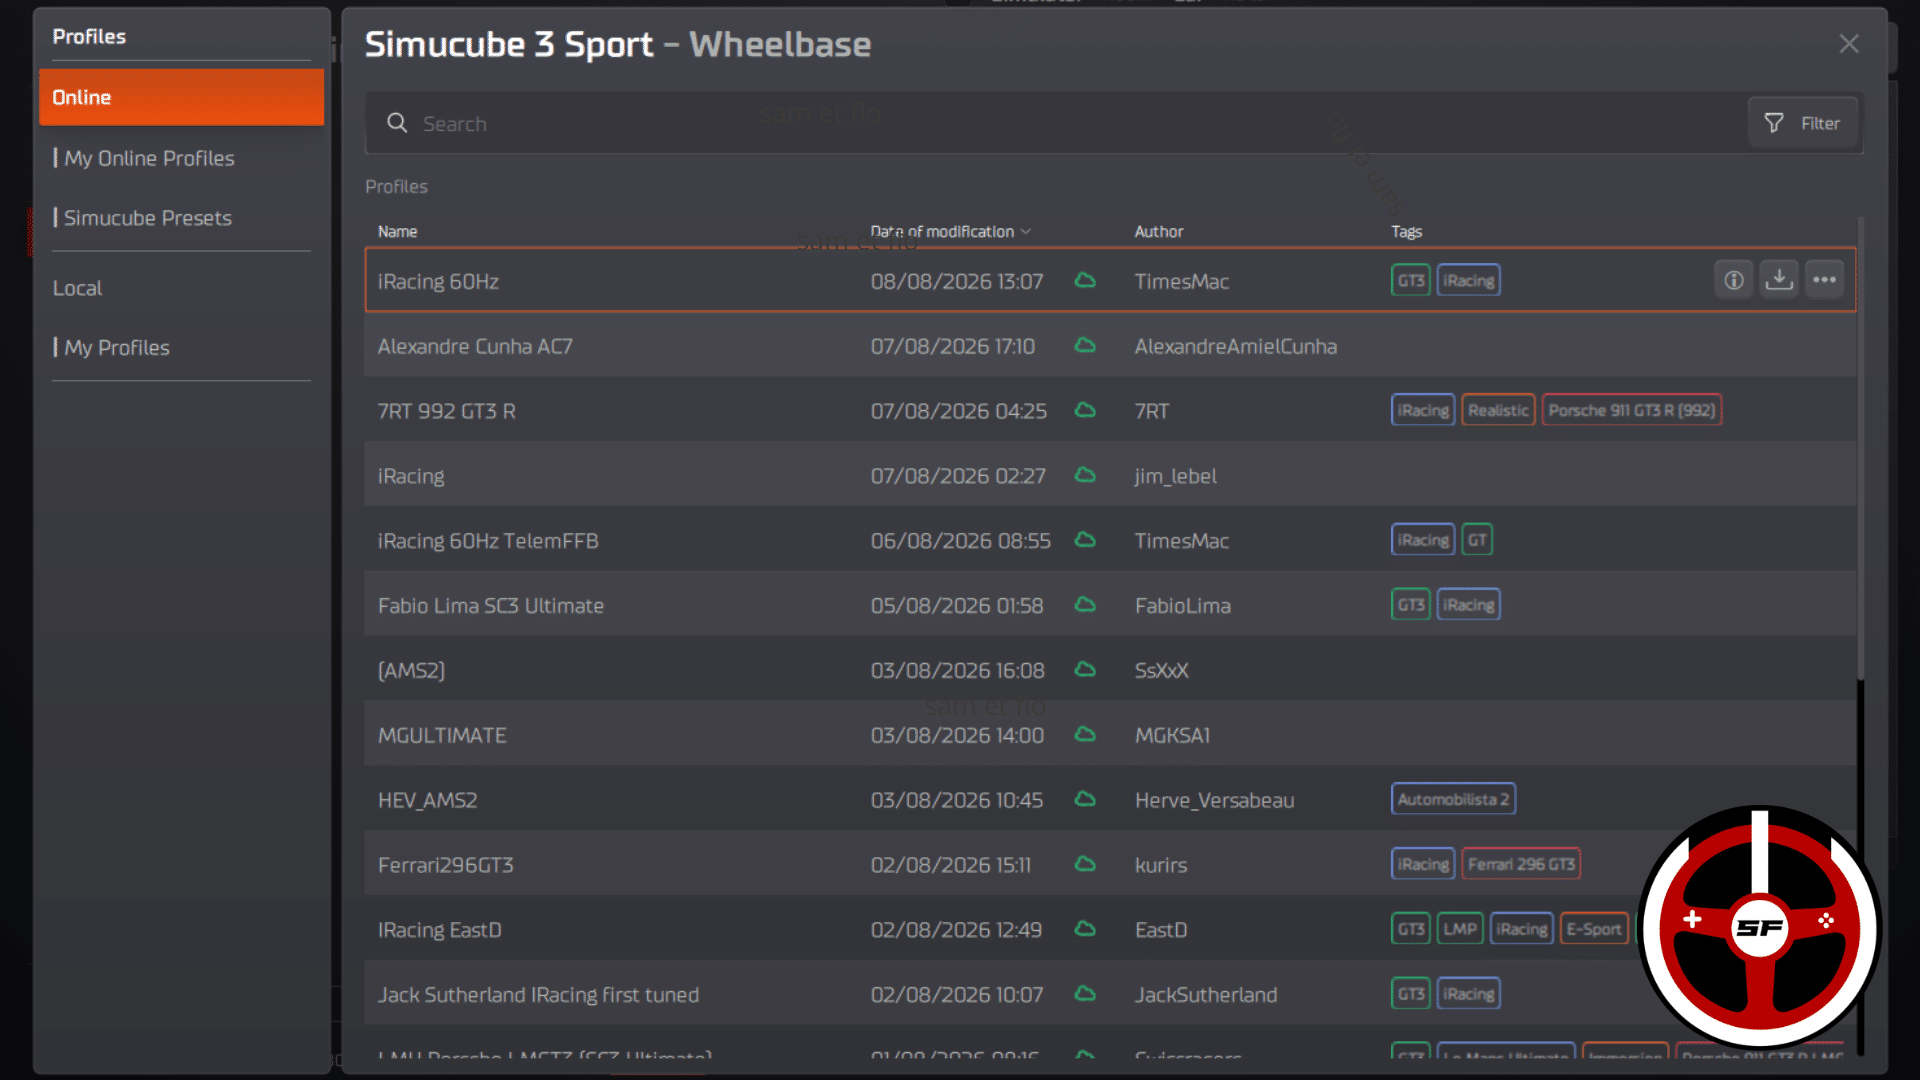Screen dimensions: 1920x1080
Task: Click author SsXxX on [AMS2] row
Action: pyautogui.click(x=1161, y=670)
